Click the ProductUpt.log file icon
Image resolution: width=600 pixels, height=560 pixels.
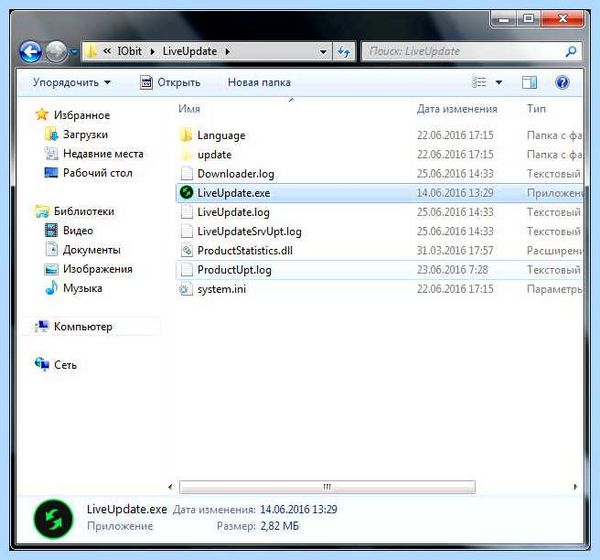tap(186, 269)
